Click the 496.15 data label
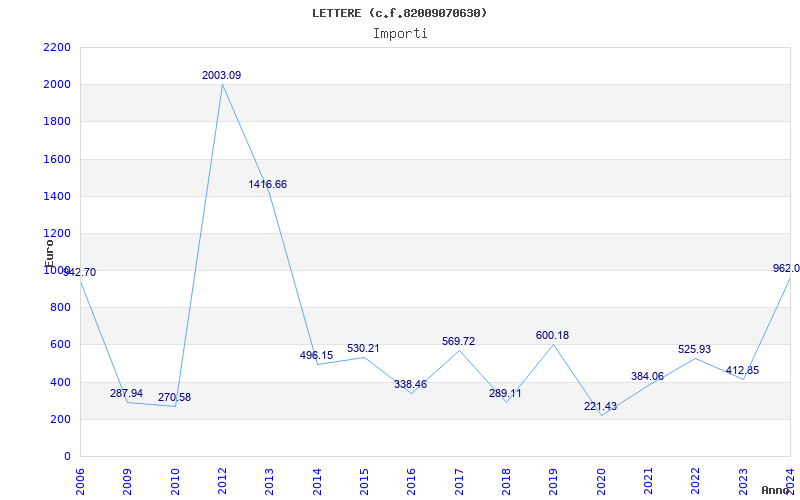Image resolution: width=800 pixels, height=500 pixels. click(x=316, y=356)
